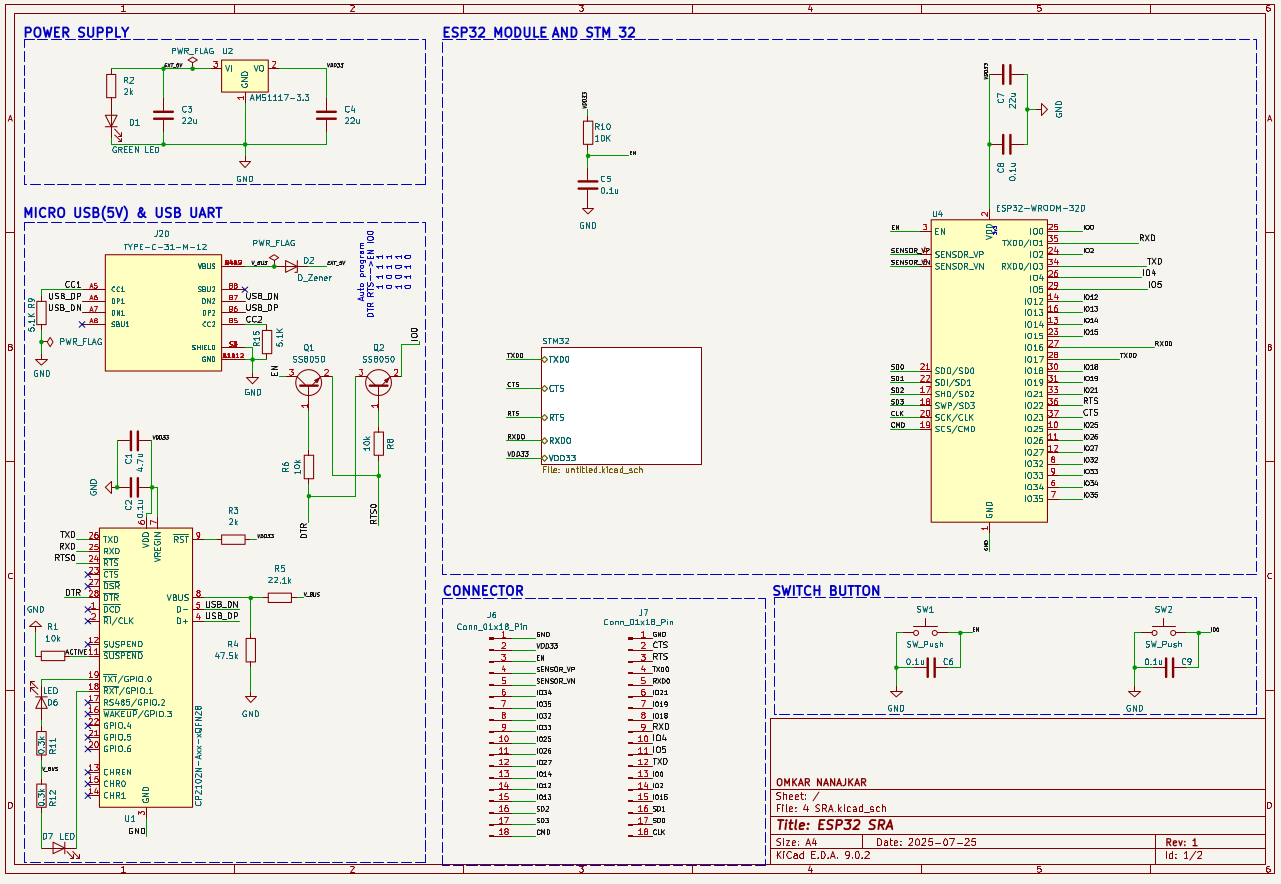Click the J6 Conn_01x18_Pin connector label
This screenshot has width=1281, height=884.
pyautogui.click(x=491, y=620)
